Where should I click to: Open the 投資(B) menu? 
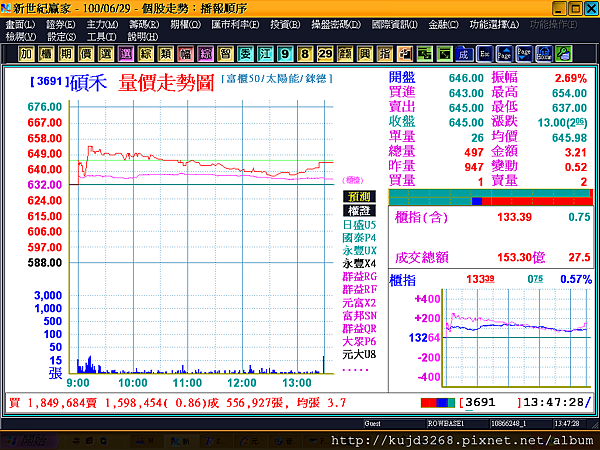285,24
